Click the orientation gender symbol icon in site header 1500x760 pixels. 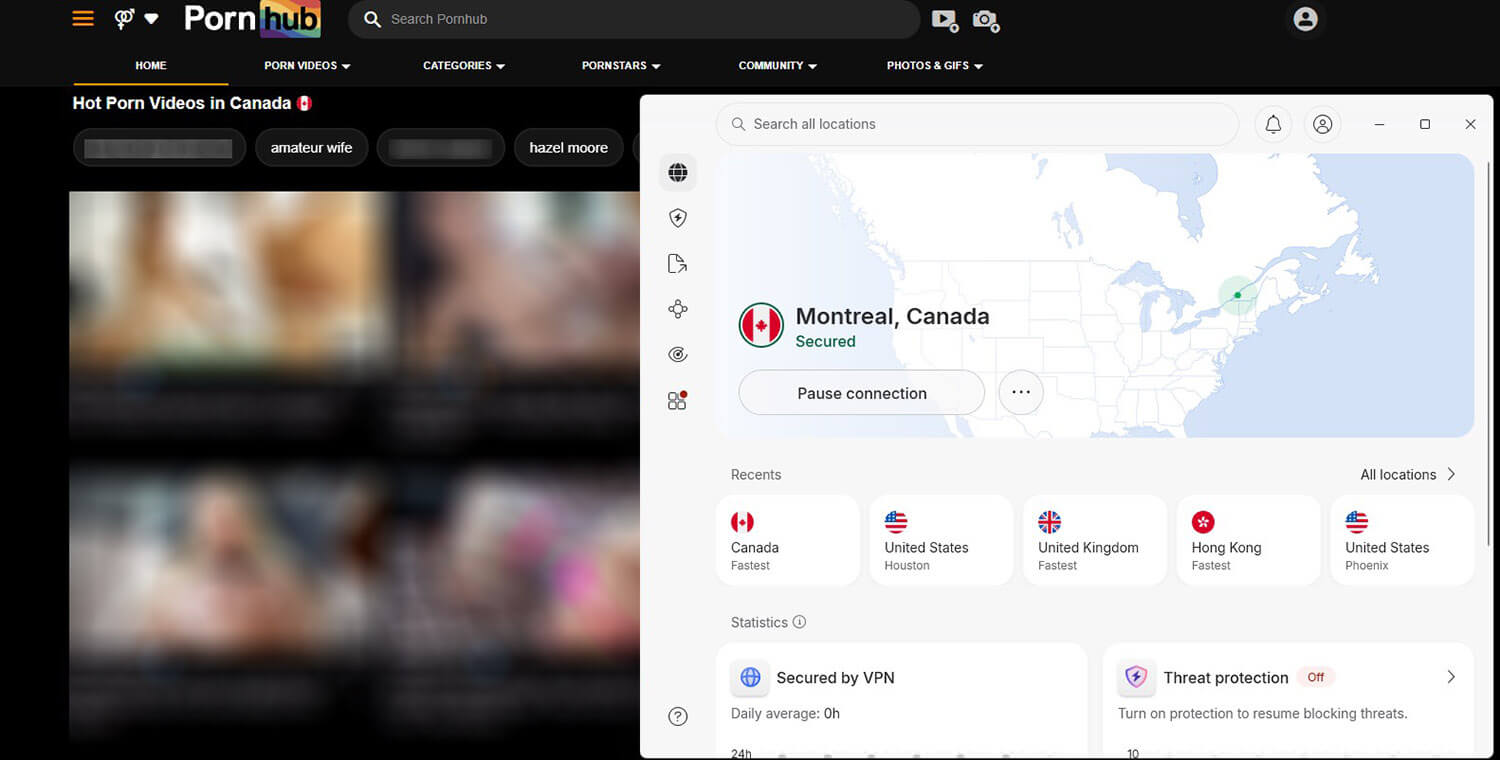tap(124, 18)
